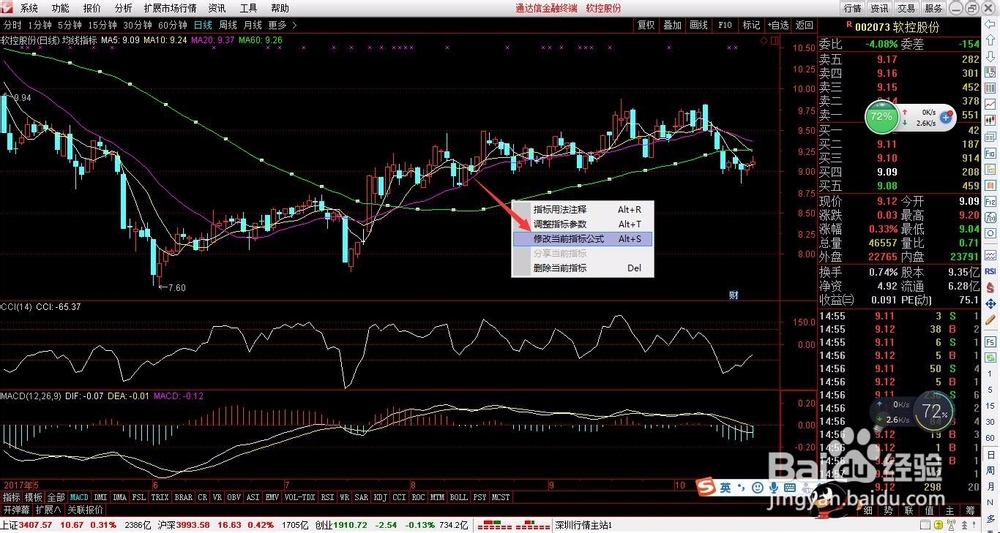Select the MACD indicator tab

pyautogui.click(x=79, y=497)
